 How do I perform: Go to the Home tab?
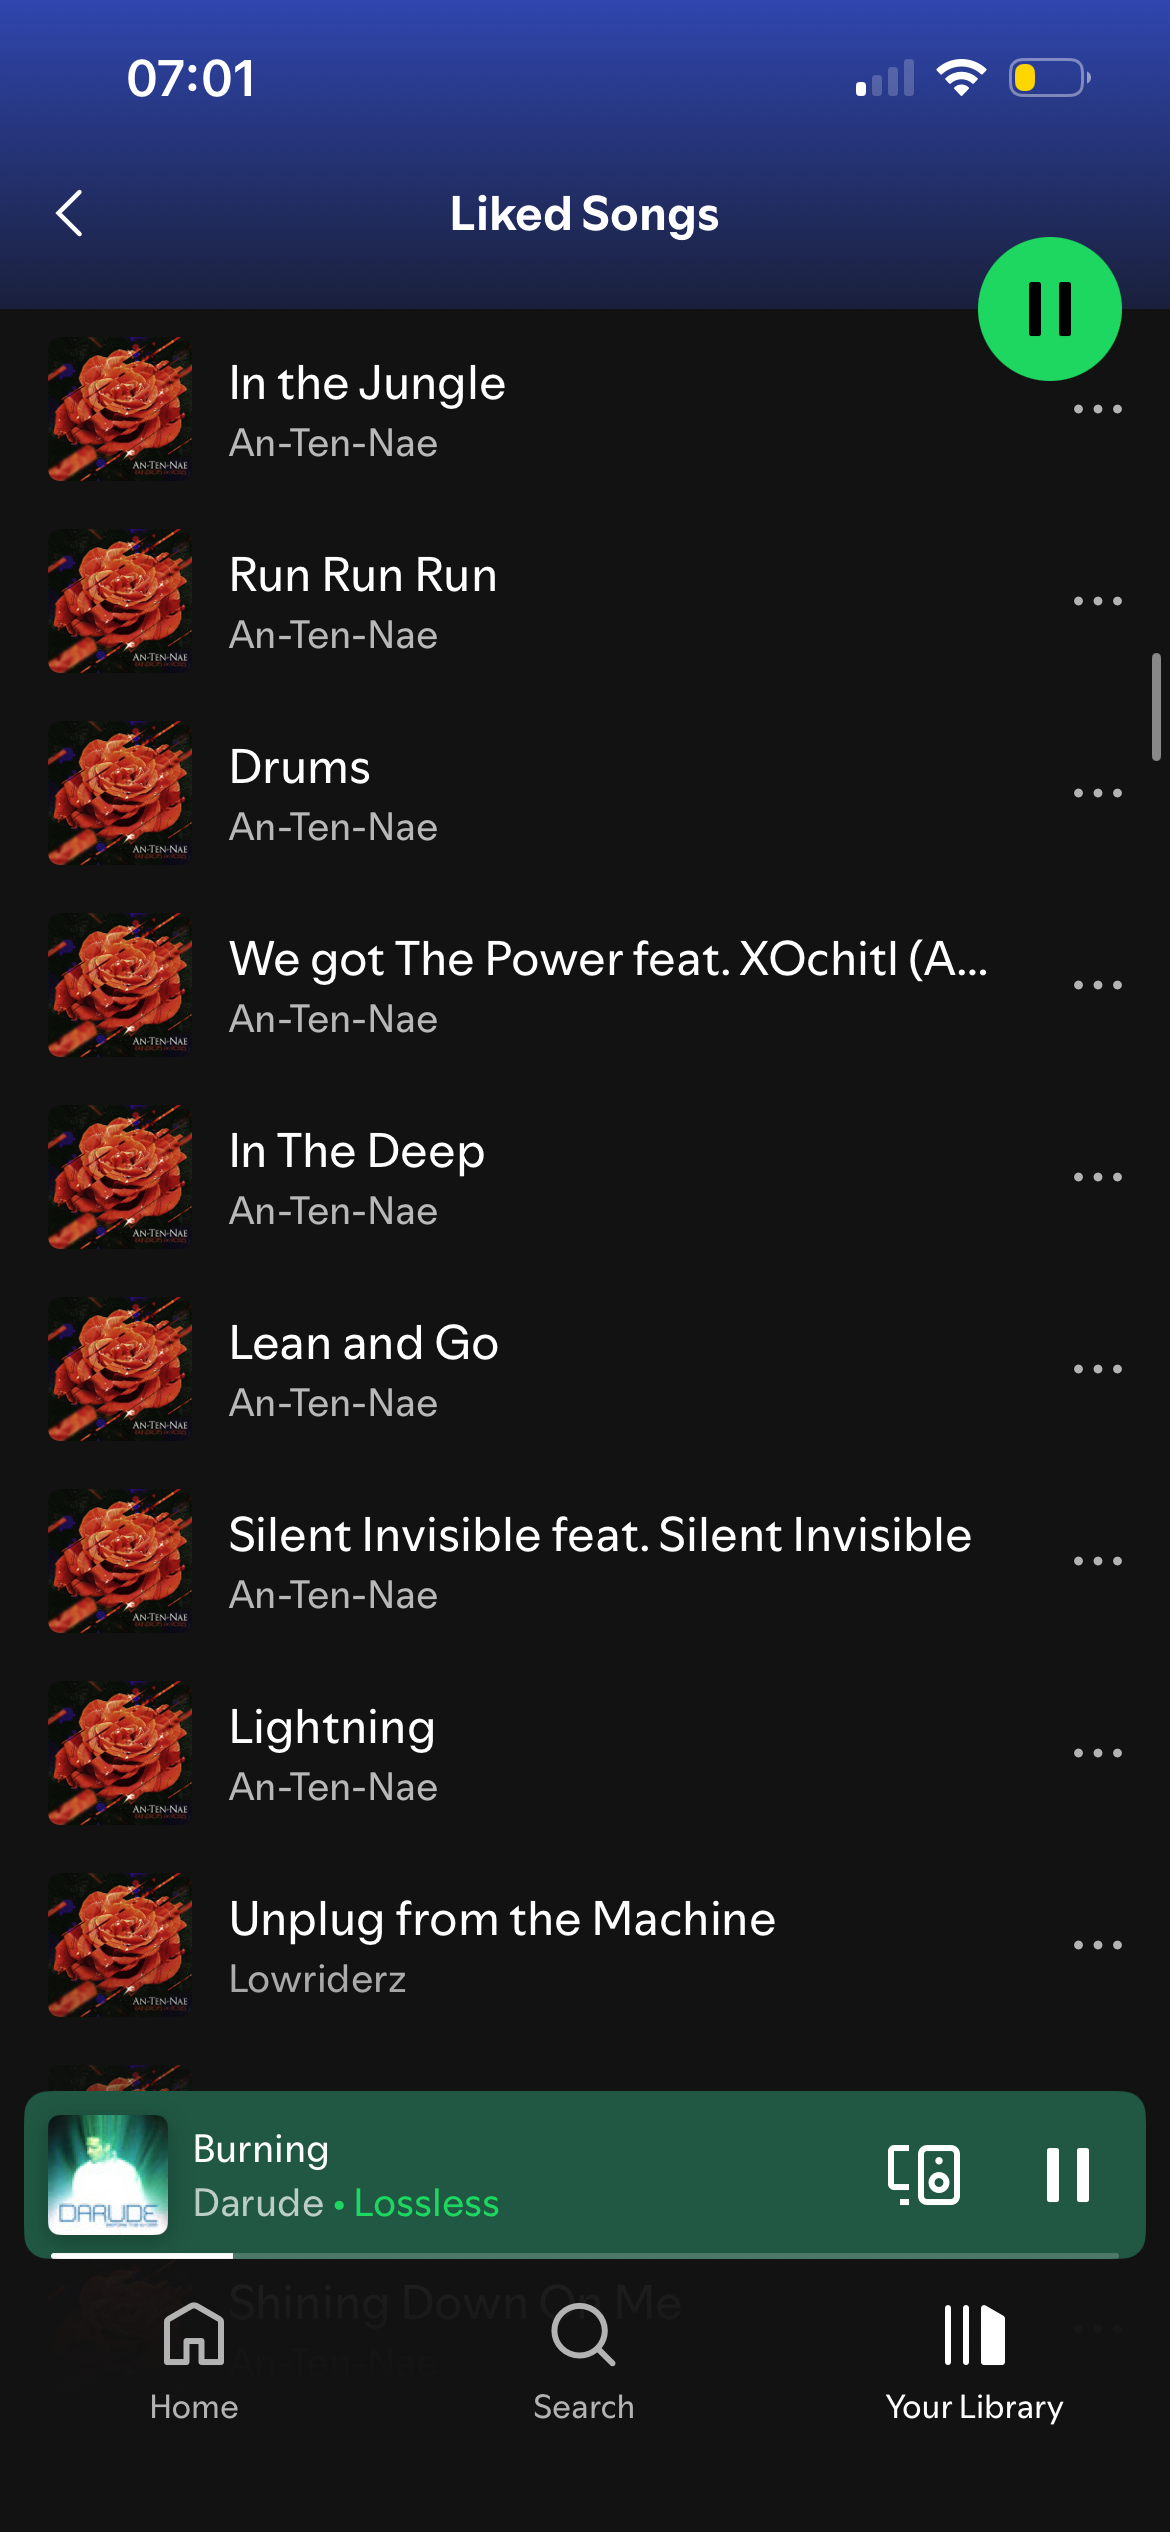pos(194,2362)
